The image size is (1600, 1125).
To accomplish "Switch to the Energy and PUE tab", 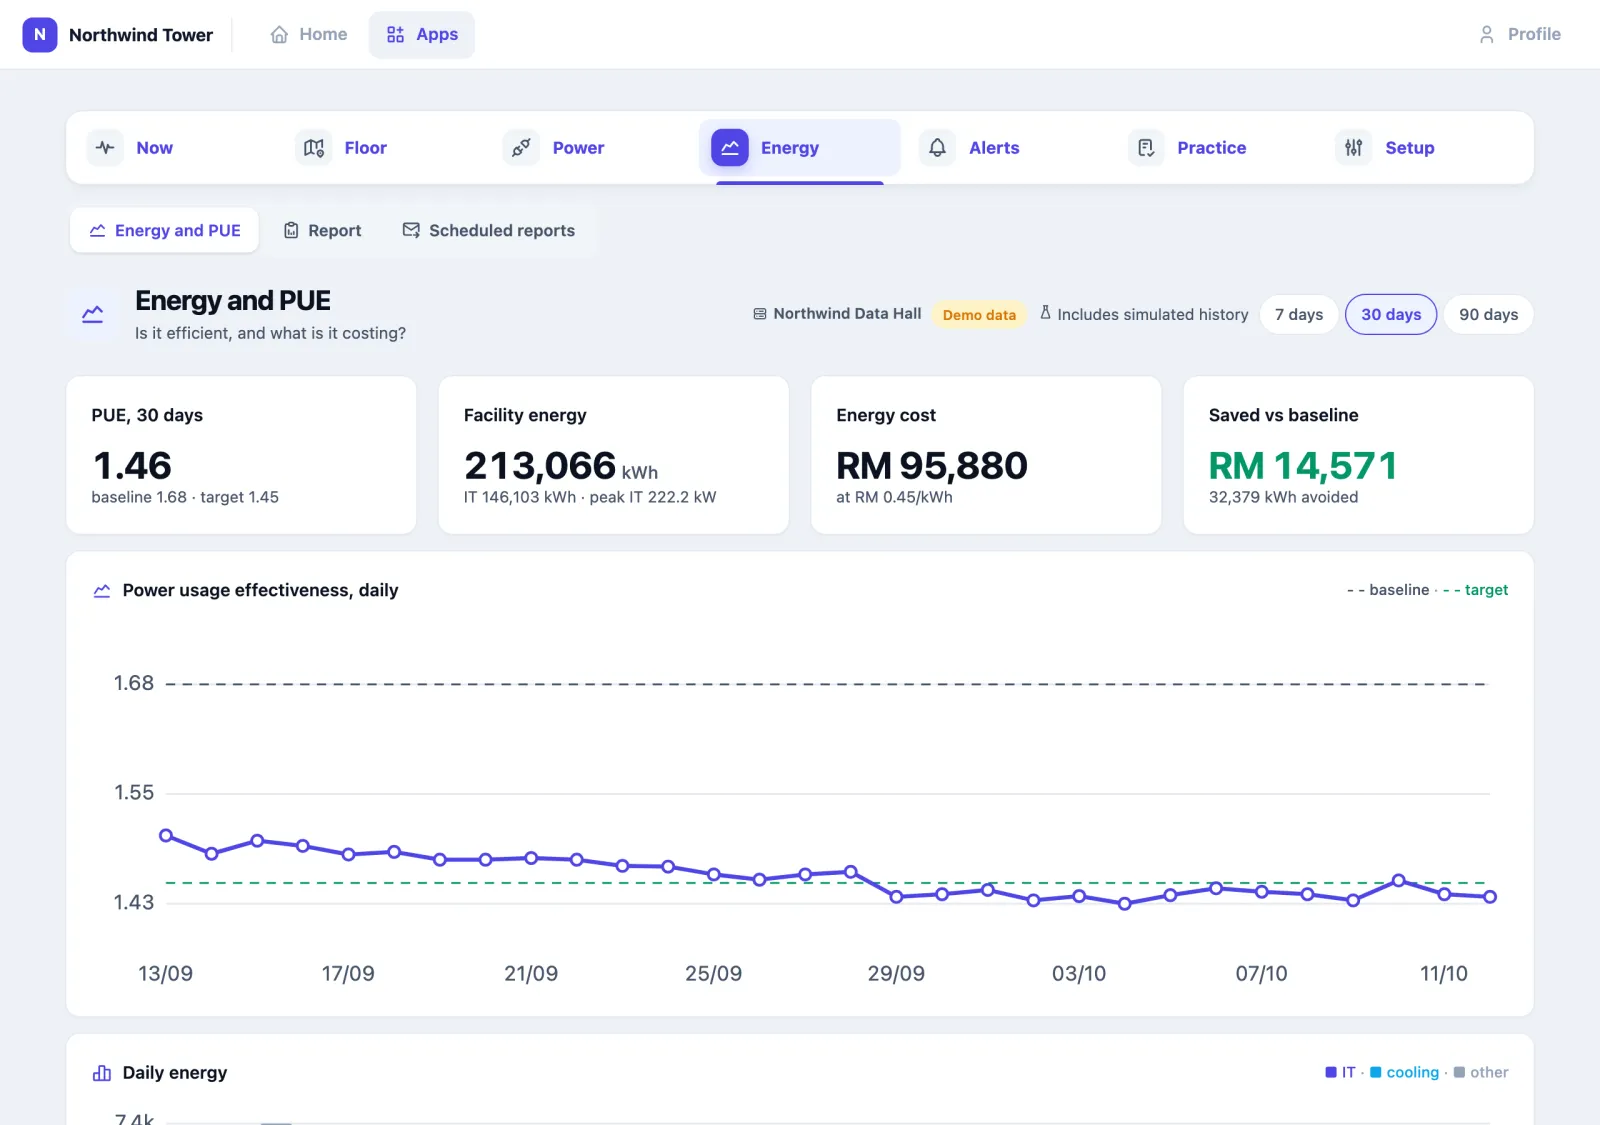I will click(x=165, y=231).
